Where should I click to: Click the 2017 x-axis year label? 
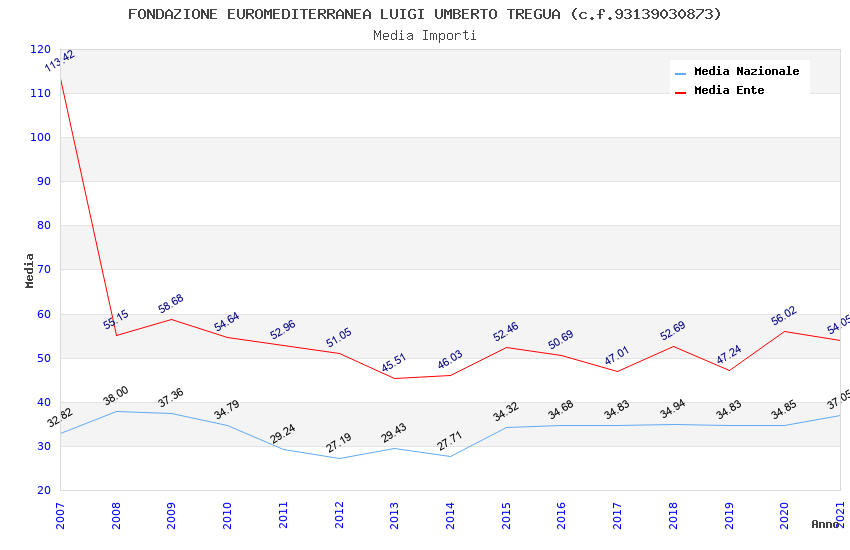pos(617,516)
